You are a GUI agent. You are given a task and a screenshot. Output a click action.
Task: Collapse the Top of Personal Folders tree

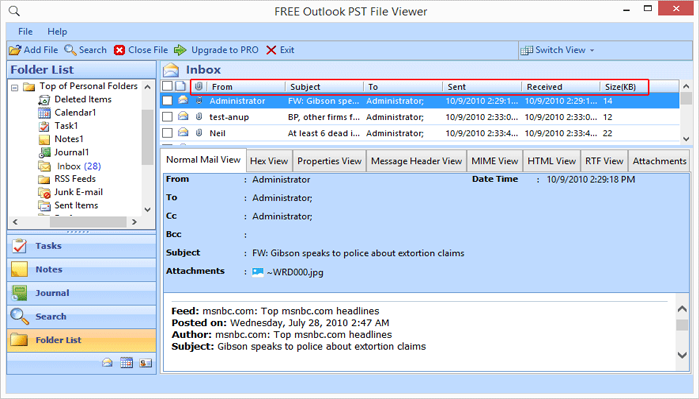[x=15, y=87]
